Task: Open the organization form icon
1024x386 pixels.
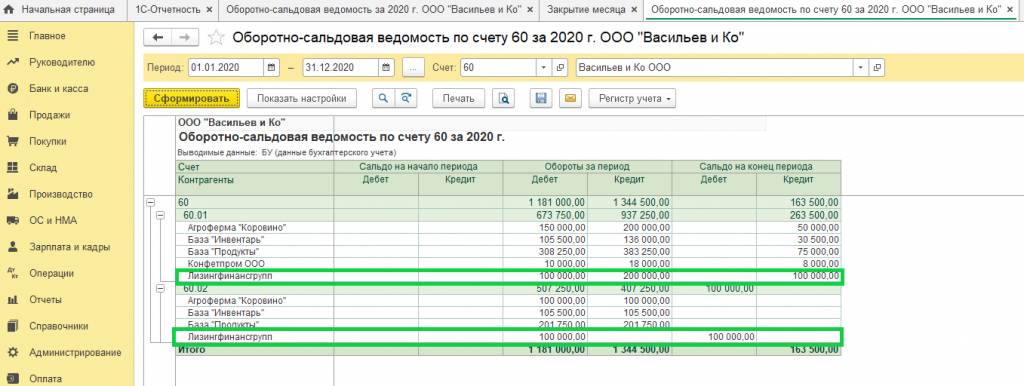Action: [877, 67]
